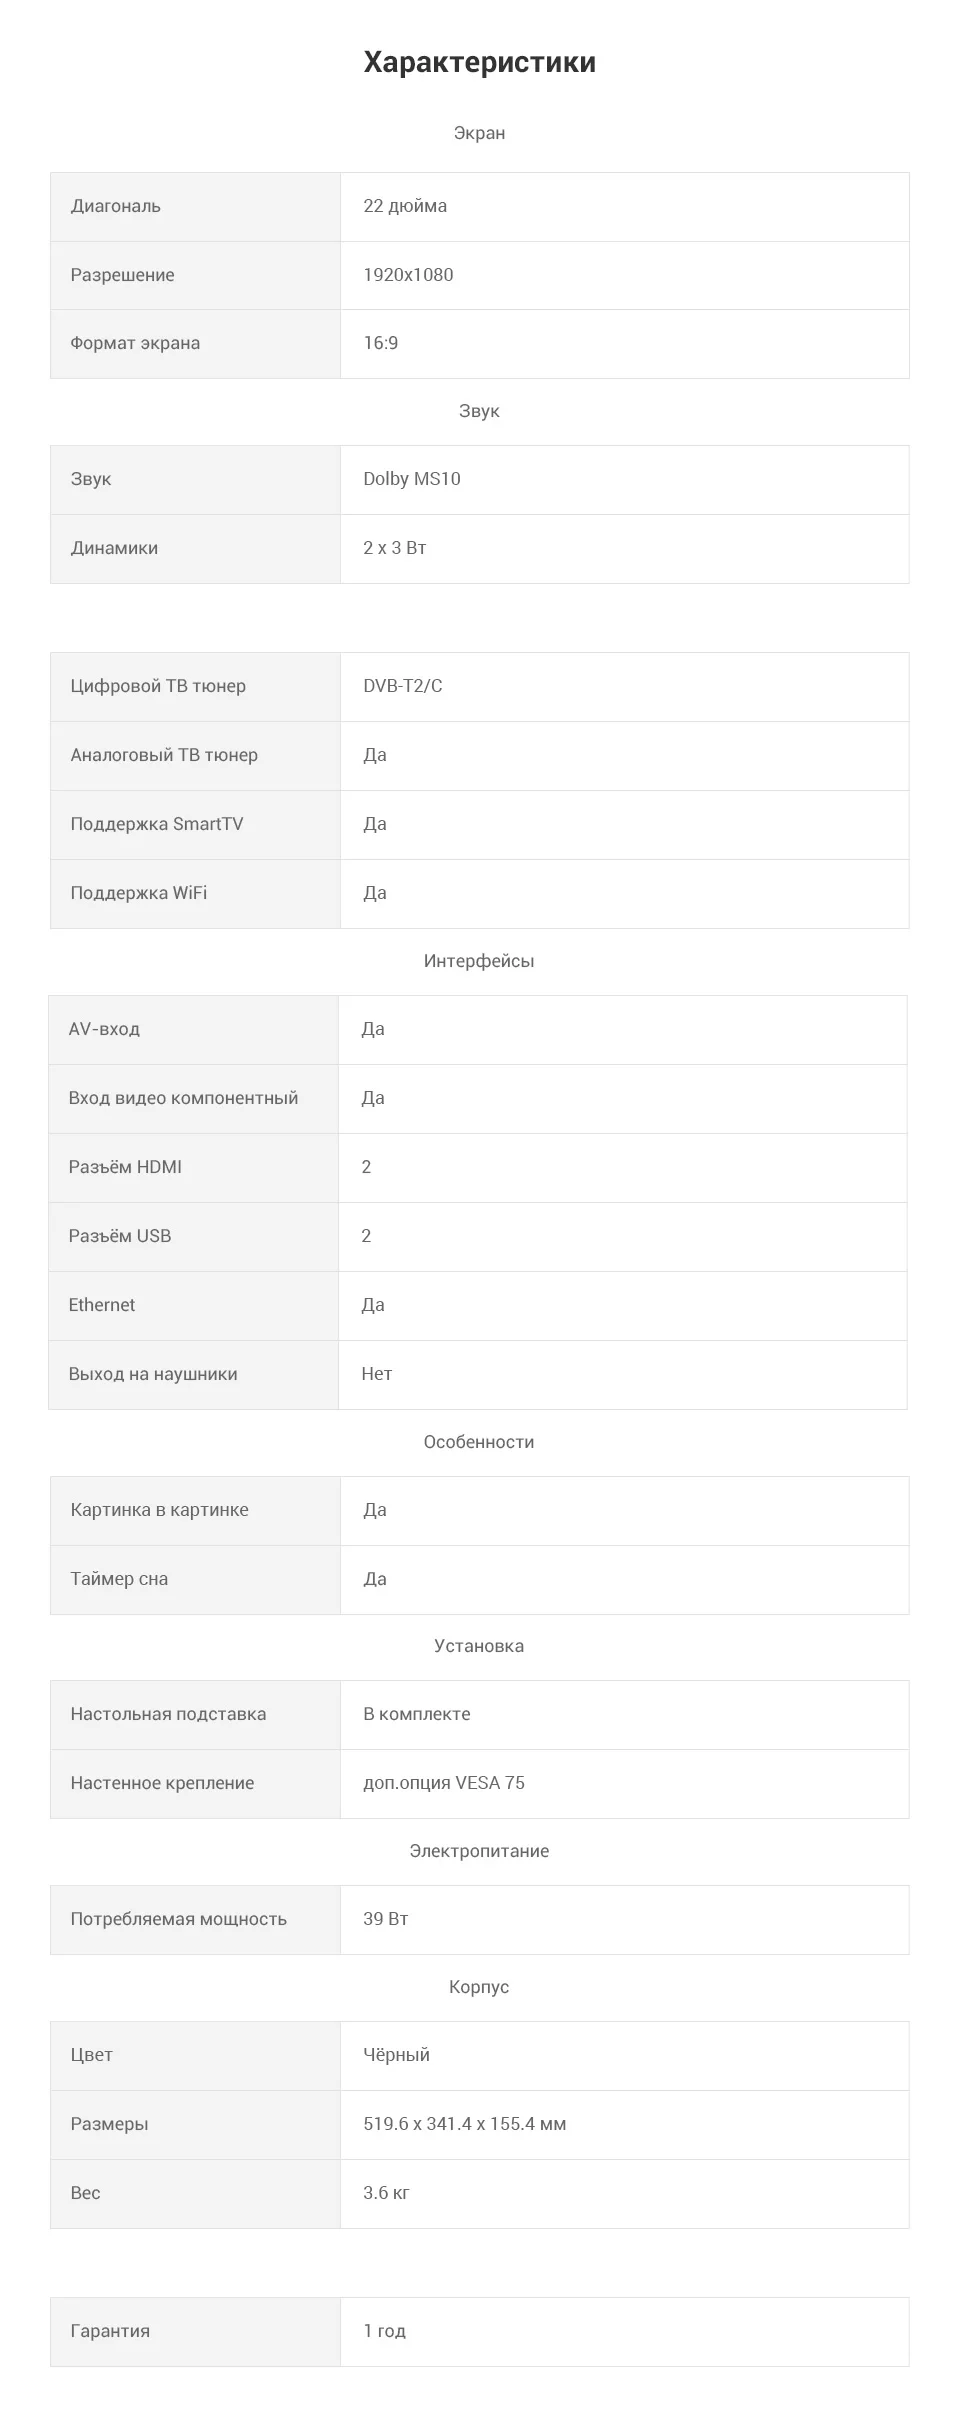Click the Размеры dimensions value
The image size is (960, 2417).
click(465, 2124)
